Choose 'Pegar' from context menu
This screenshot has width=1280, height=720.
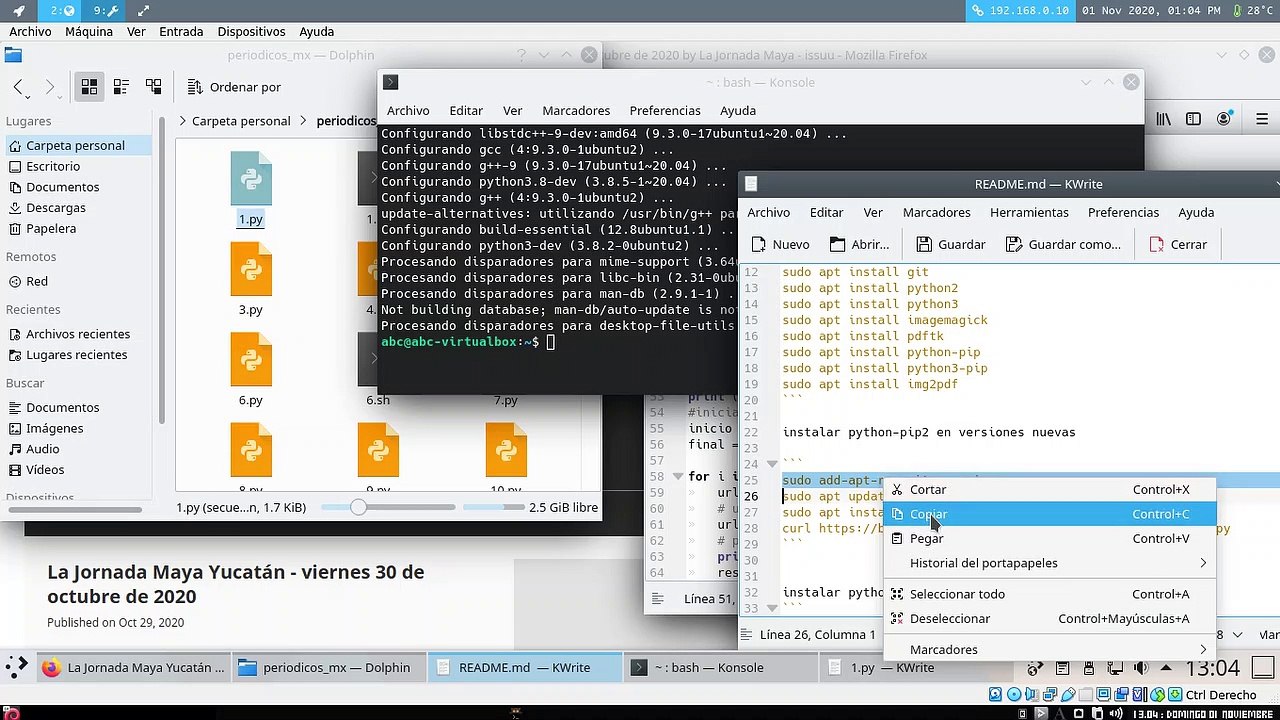click(x=1050, y=538)
